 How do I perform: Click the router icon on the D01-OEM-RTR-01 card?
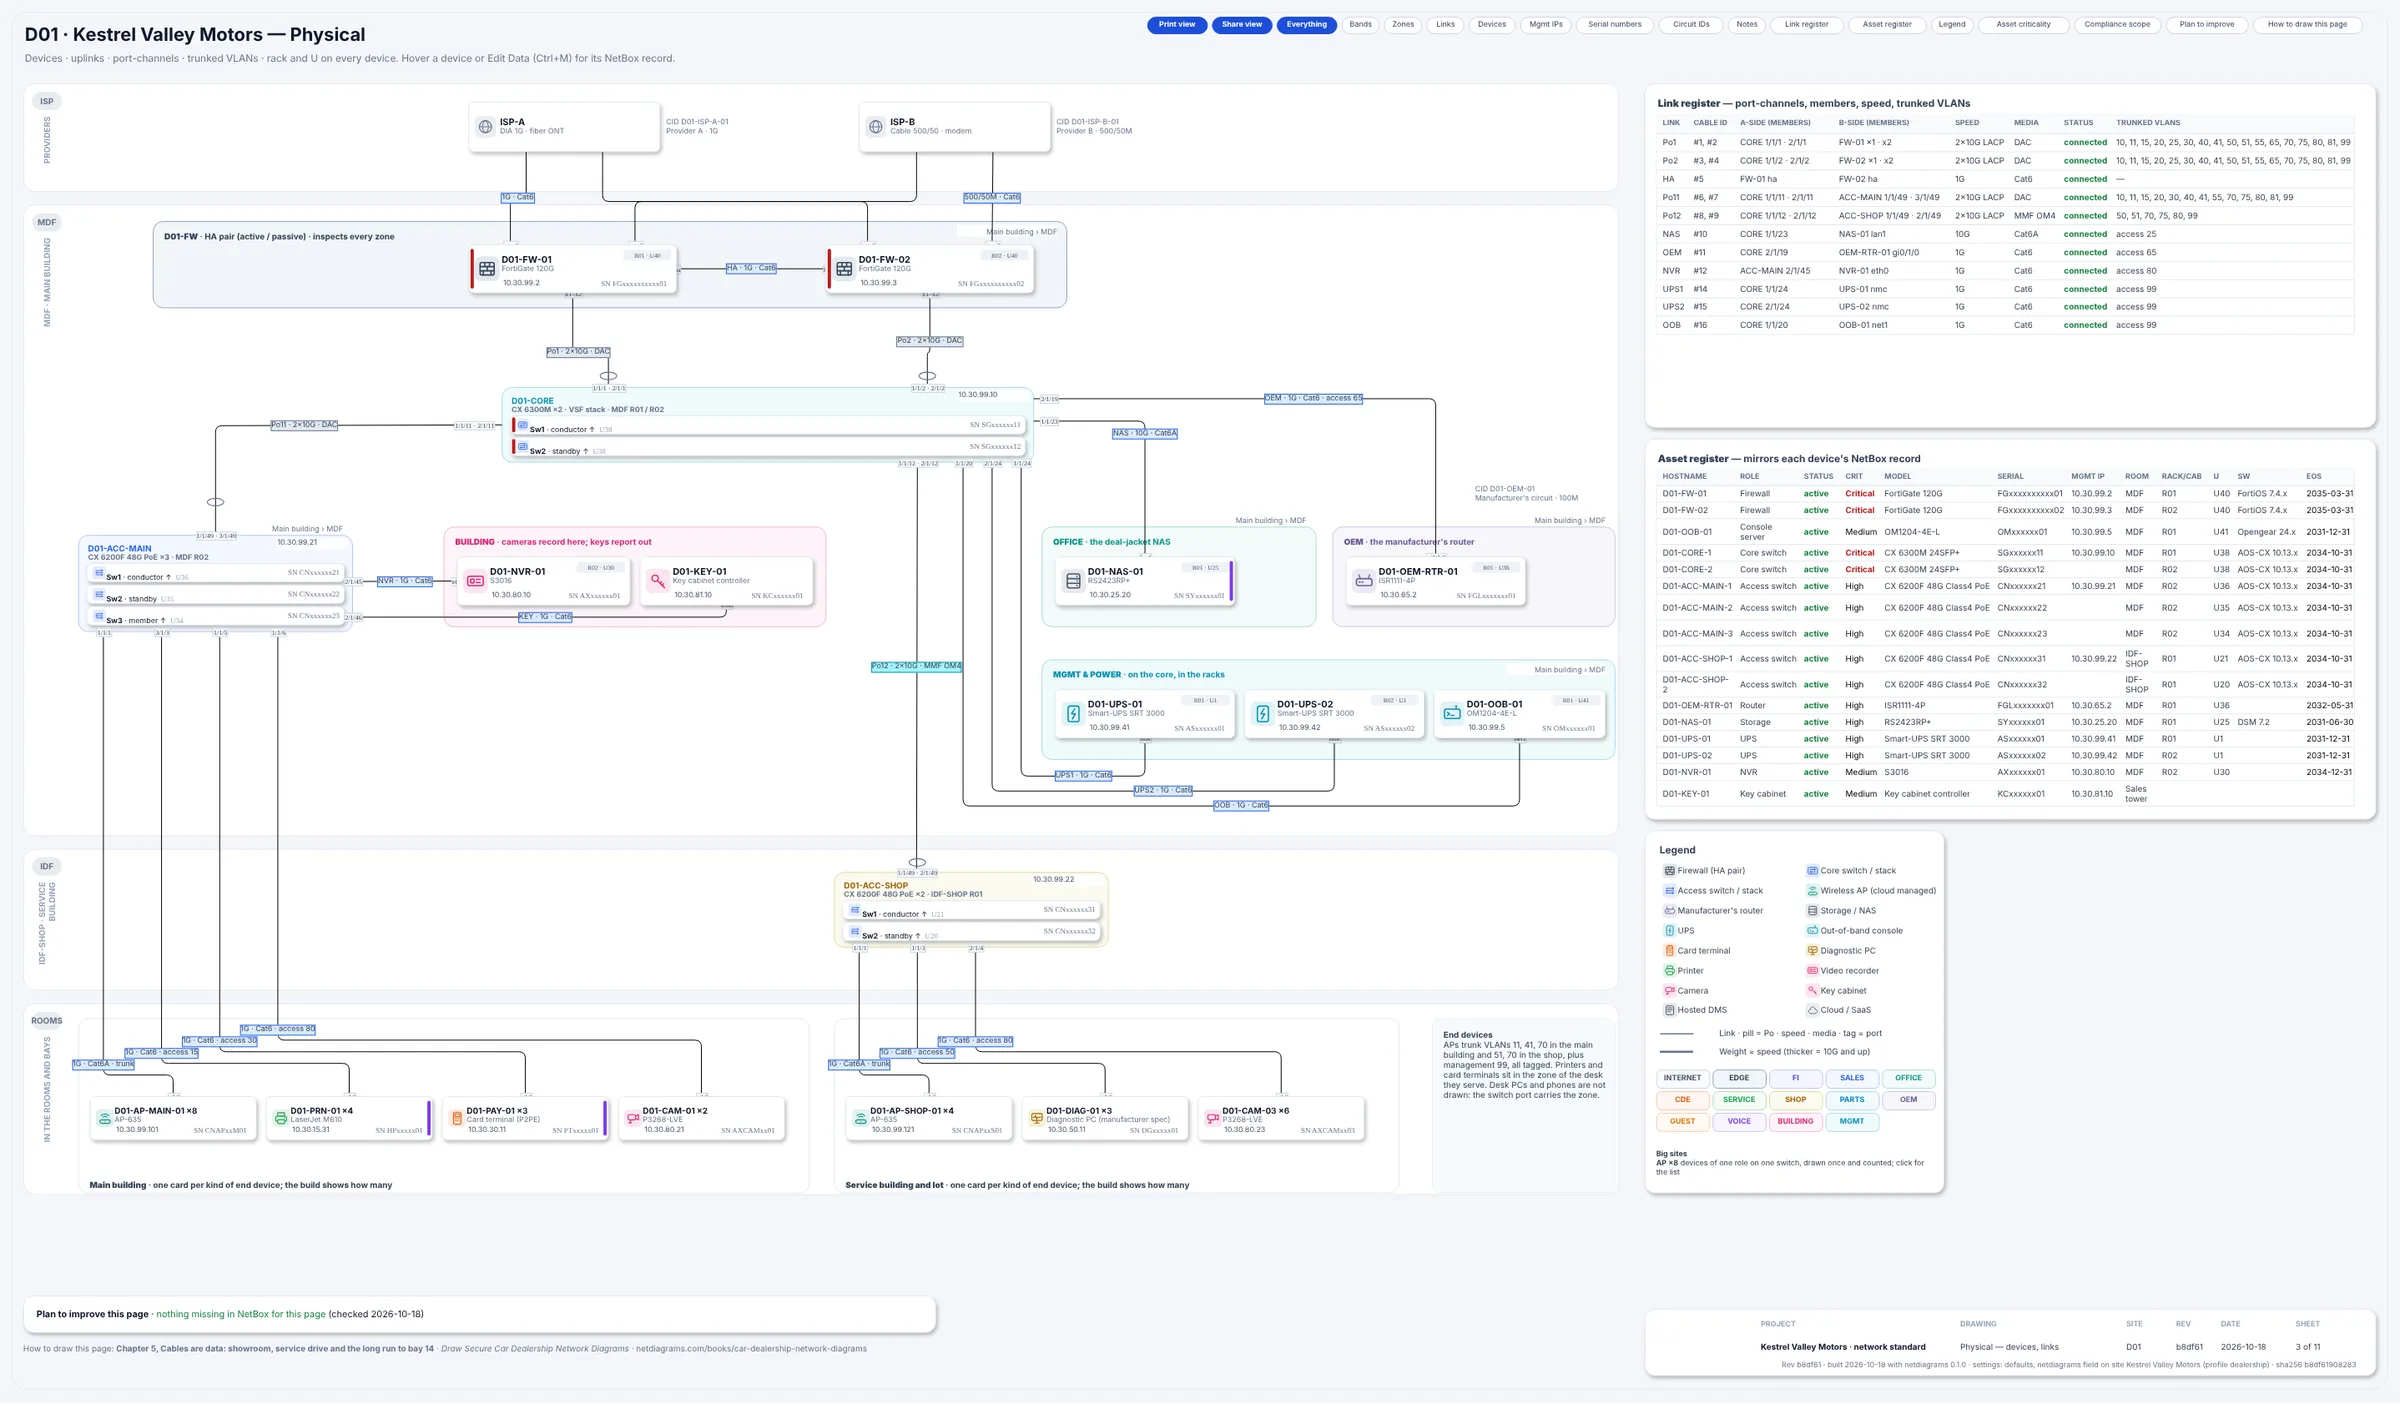coord(1363,581)
